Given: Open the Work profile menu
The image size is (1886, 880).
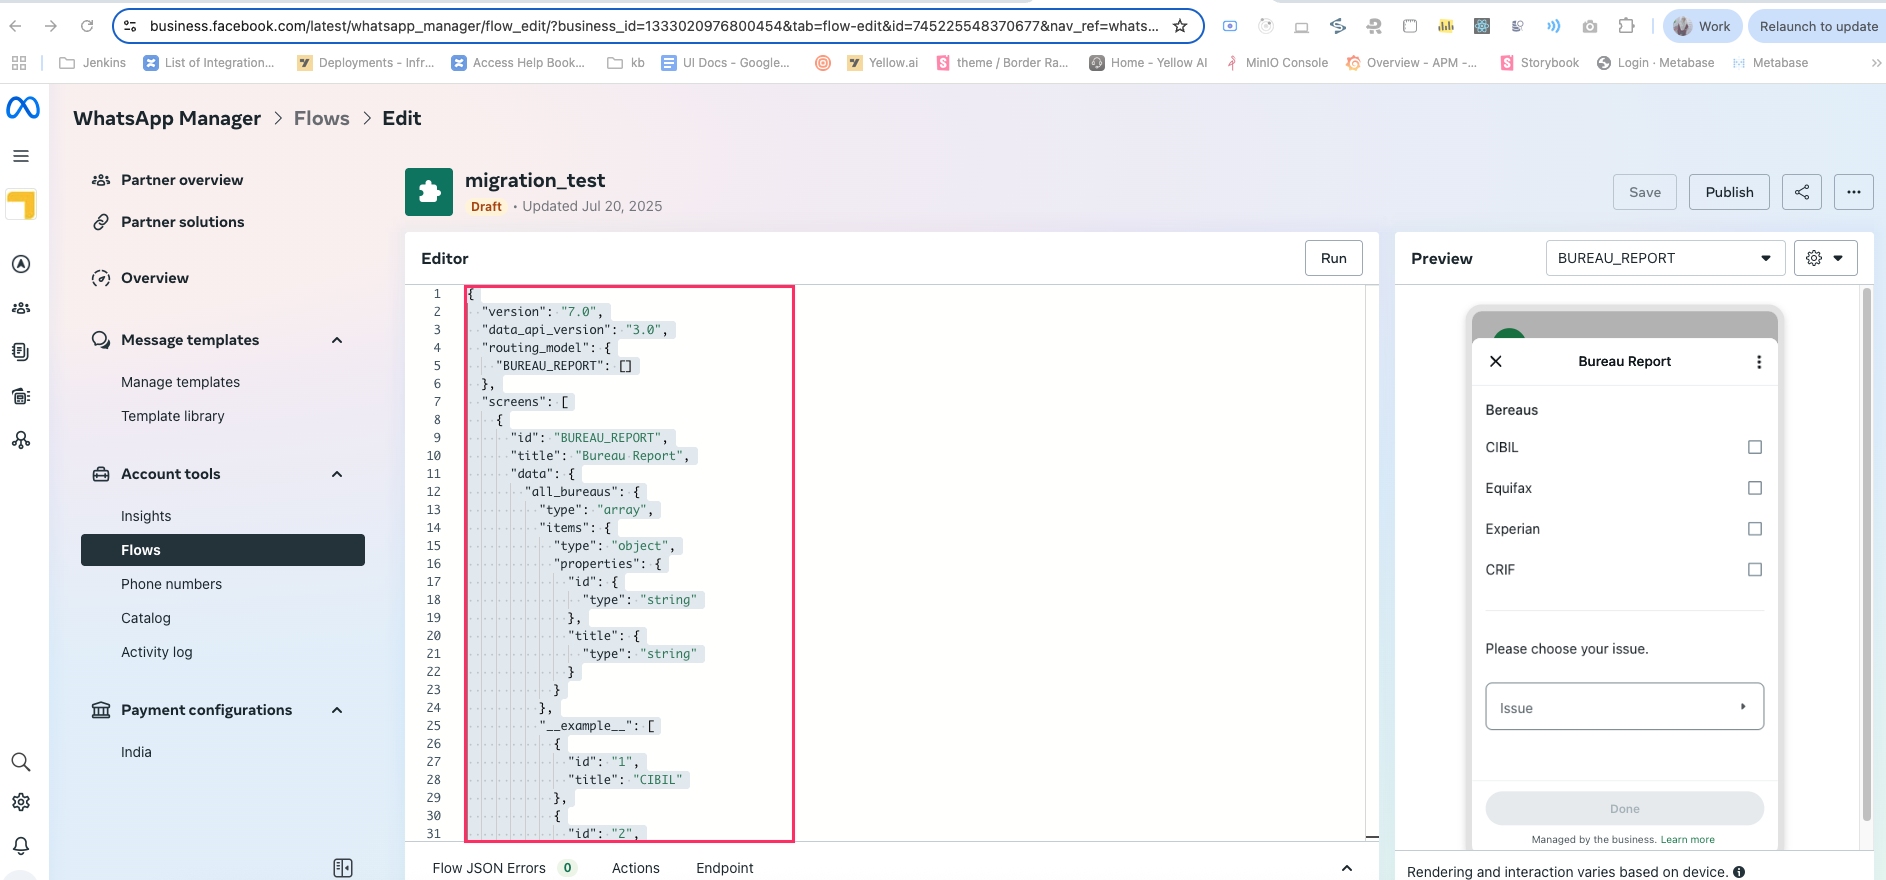Looking at the screenshot, I should click(1702, 26).
